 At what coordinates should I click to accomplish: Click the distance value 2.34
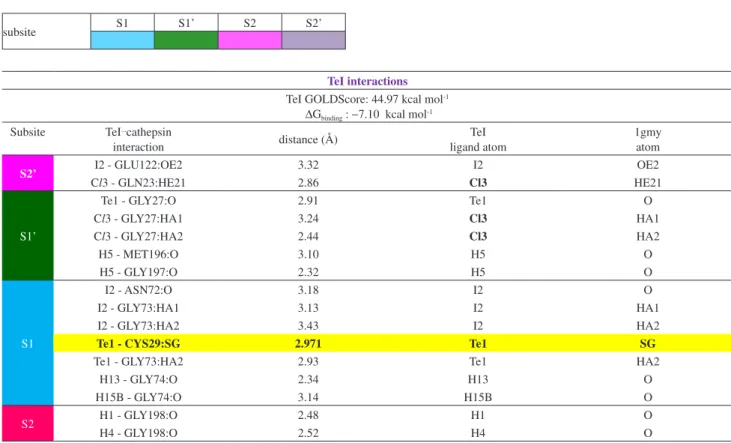[308, 379]
